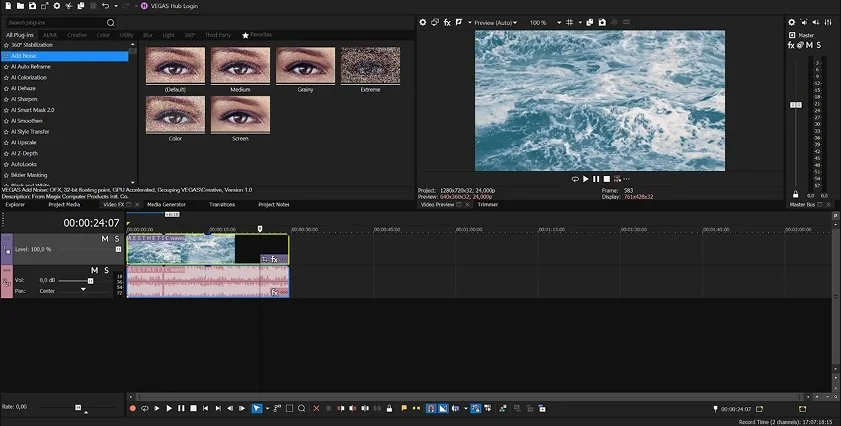
Task: Open the Transitions tab
Action: [x=222, y=204]
